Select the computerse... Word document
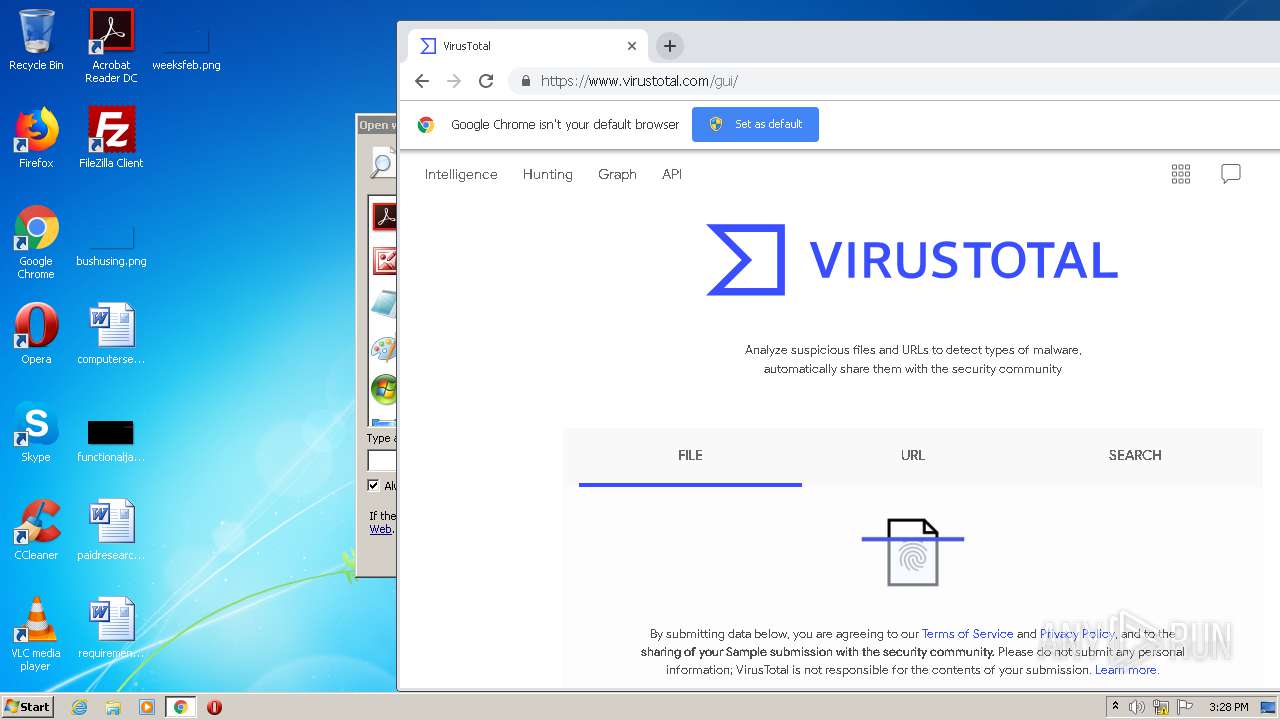 pos(111,334)
